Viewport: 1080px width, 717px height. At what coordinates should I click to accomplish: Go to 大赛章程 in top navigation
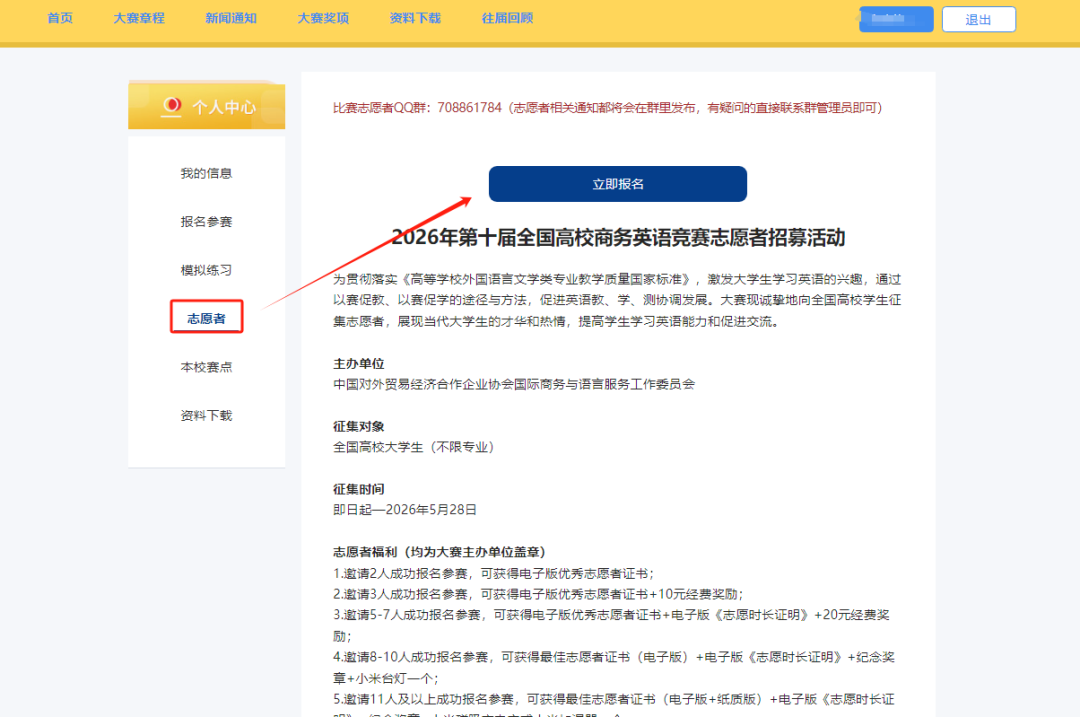coord(139,18)
